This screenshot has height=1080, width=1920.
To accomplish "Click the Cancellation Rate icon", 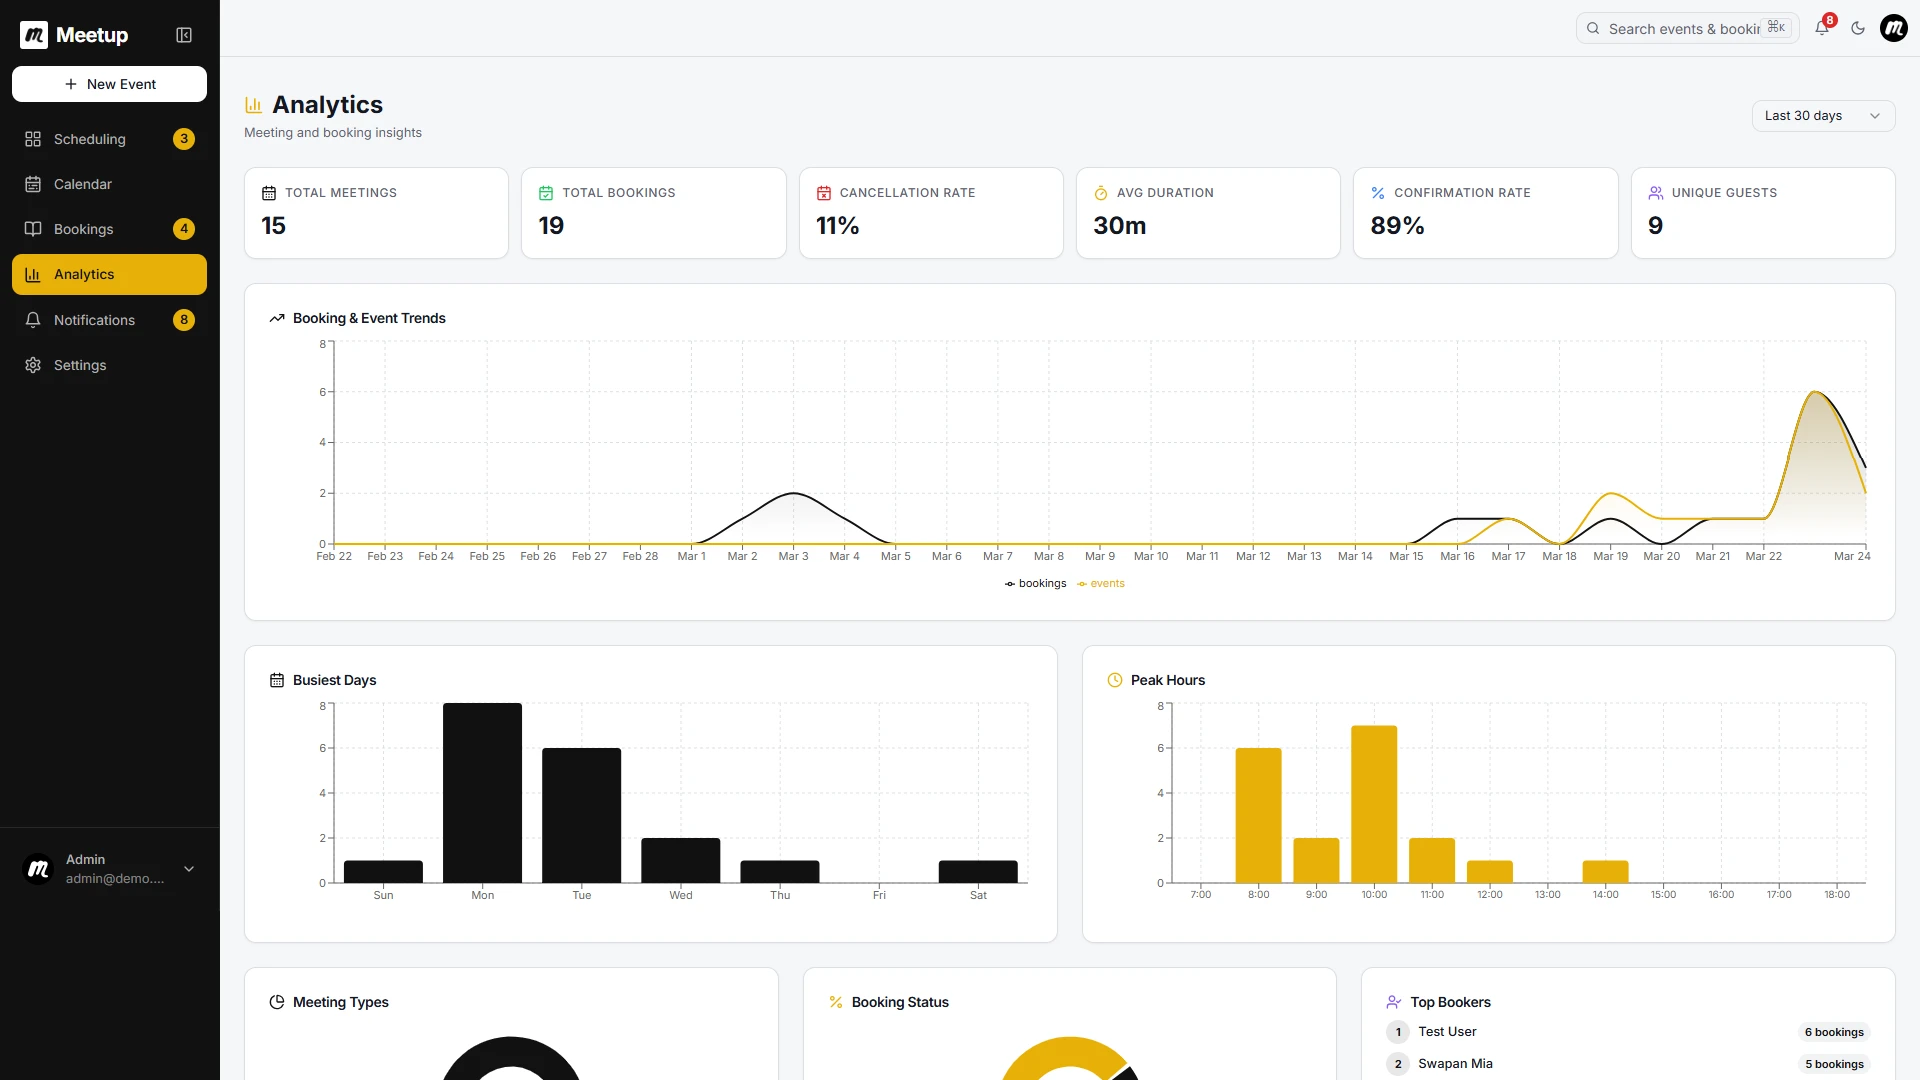I will (824, 193).
